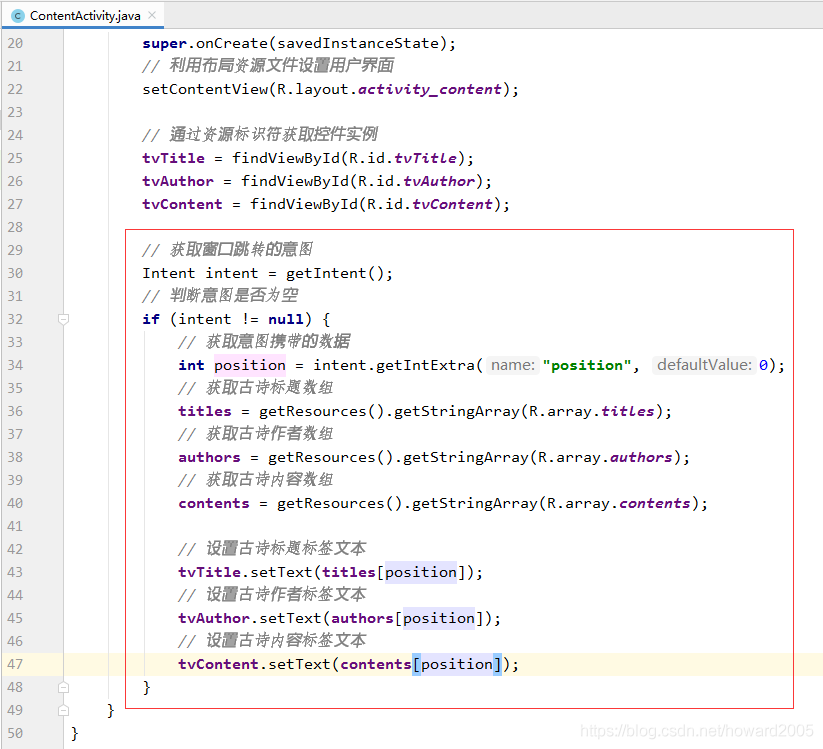Click 'titles' variable on line 36

coord(205,412)
